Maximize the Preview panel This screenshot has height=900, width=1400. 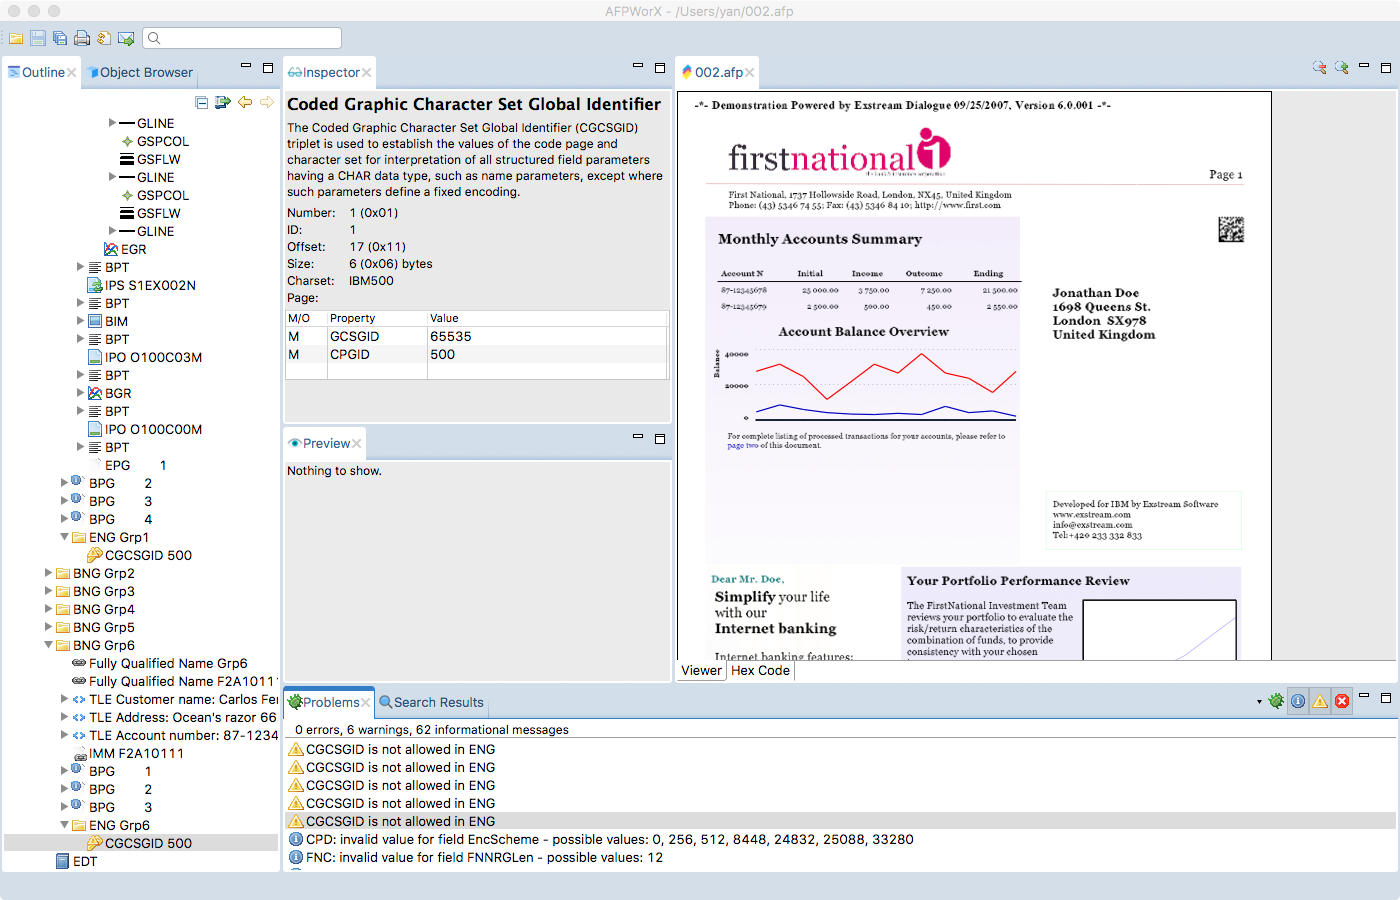point(660,438)
